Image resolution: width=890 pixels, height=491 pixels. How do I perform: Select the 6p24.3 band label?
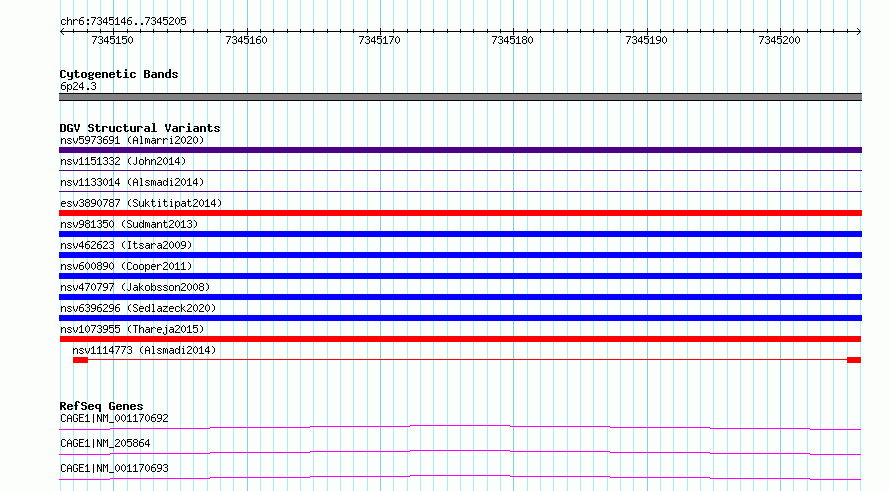click(x=78, y=86)
